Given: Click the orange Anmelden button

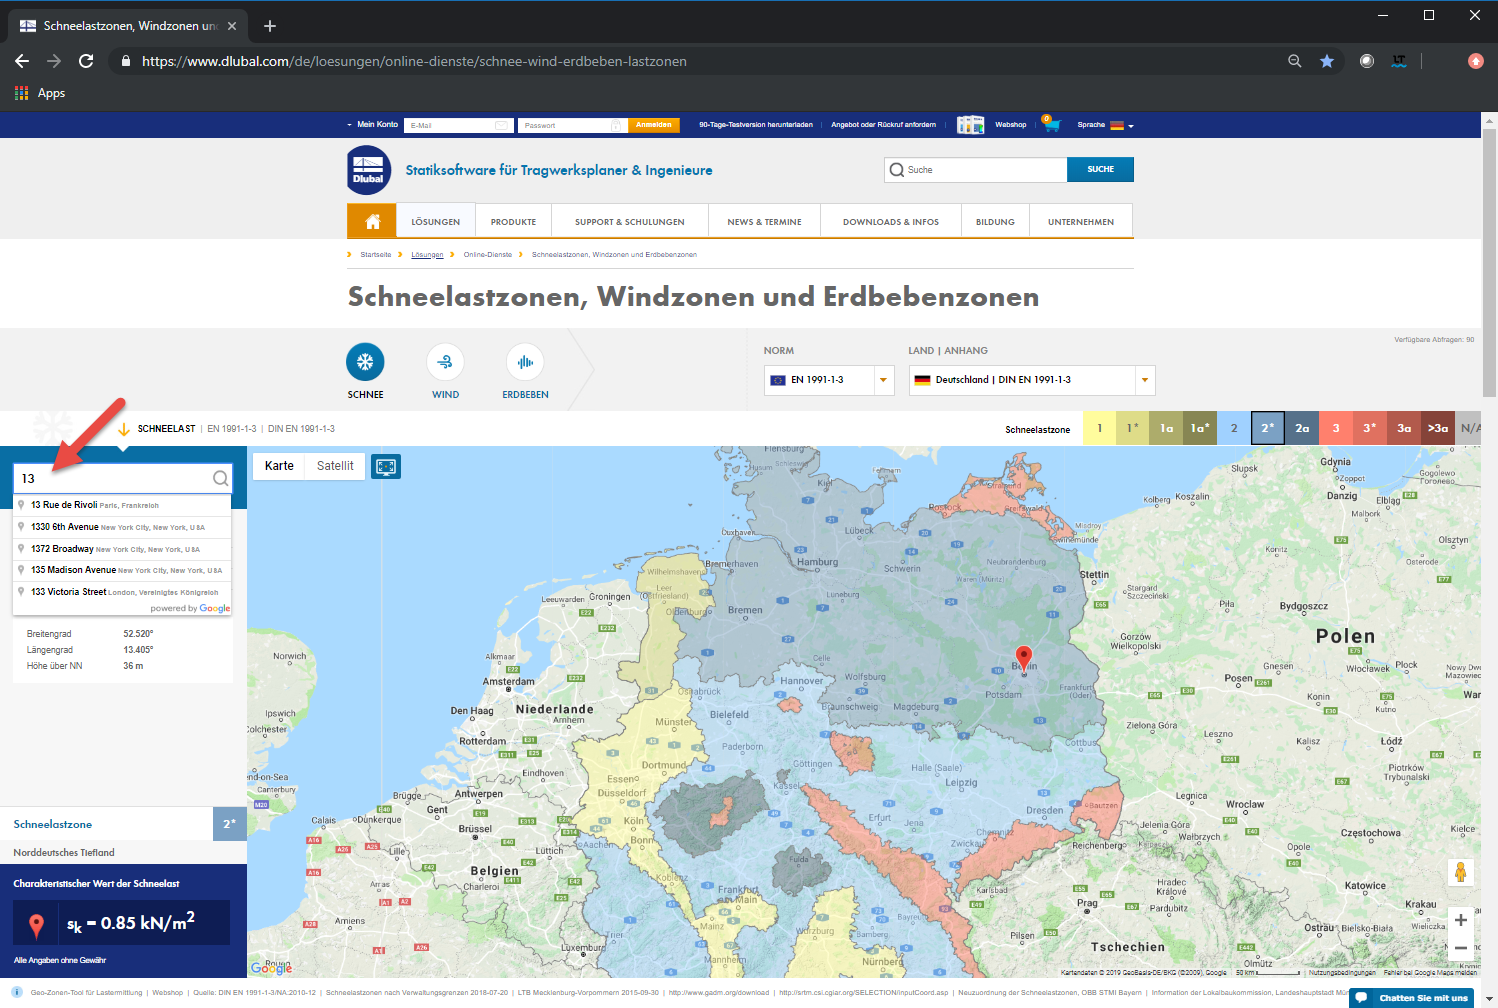Looking at the screenshot, I should click(654, 125).
